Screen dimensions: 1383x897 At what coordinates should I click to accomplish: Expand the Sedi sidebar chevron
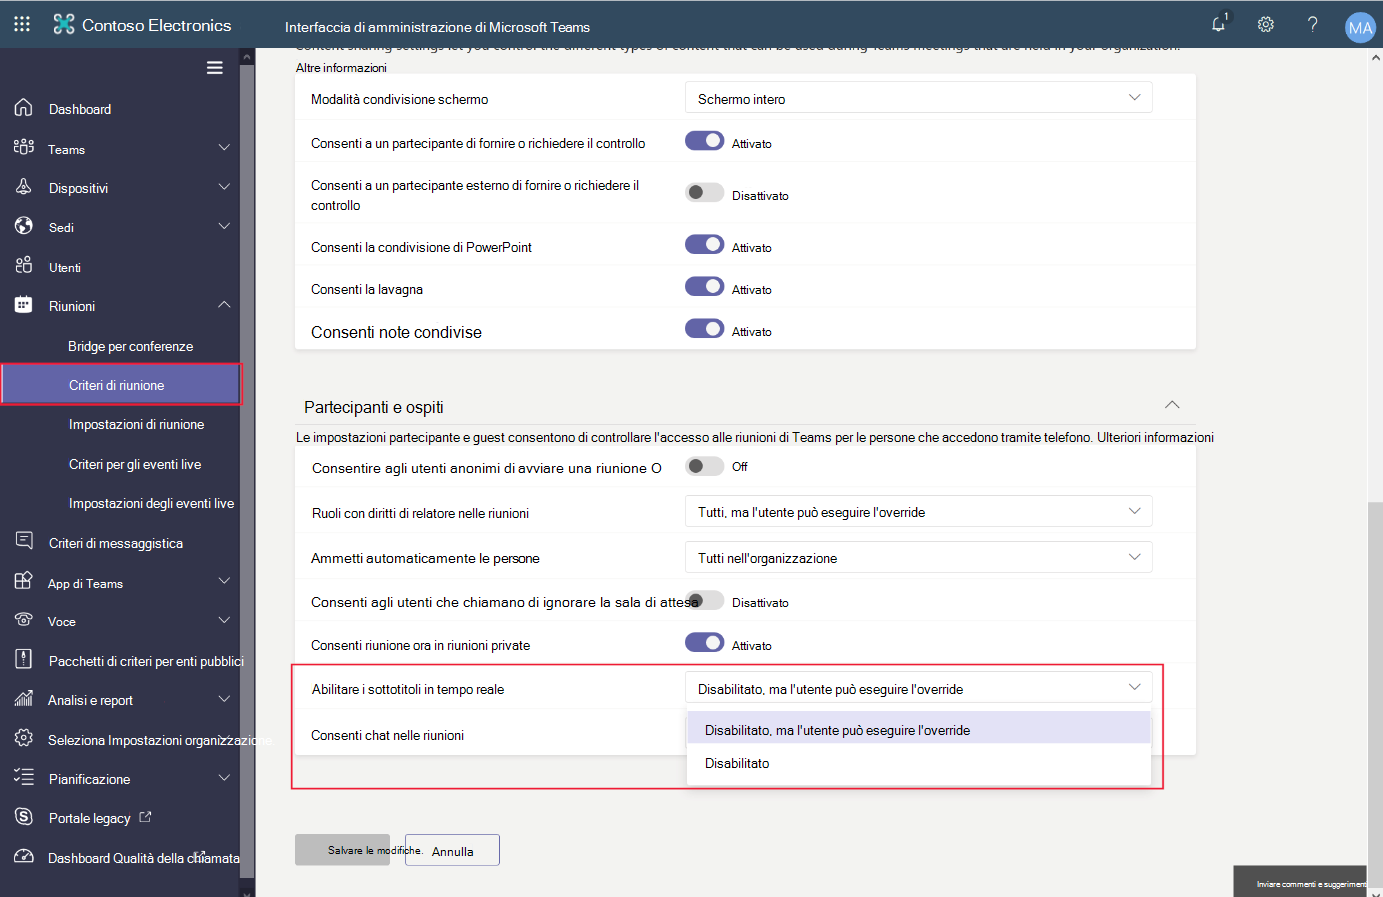click(224, 226)
